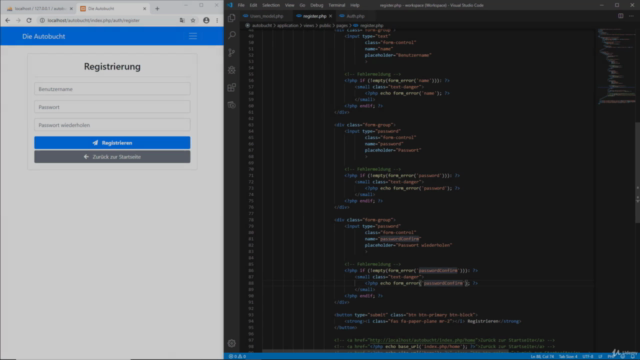Screen dimensions: 640x360
Task: Open the Remote Explorer activity bar icon
Action: point(232,105)
